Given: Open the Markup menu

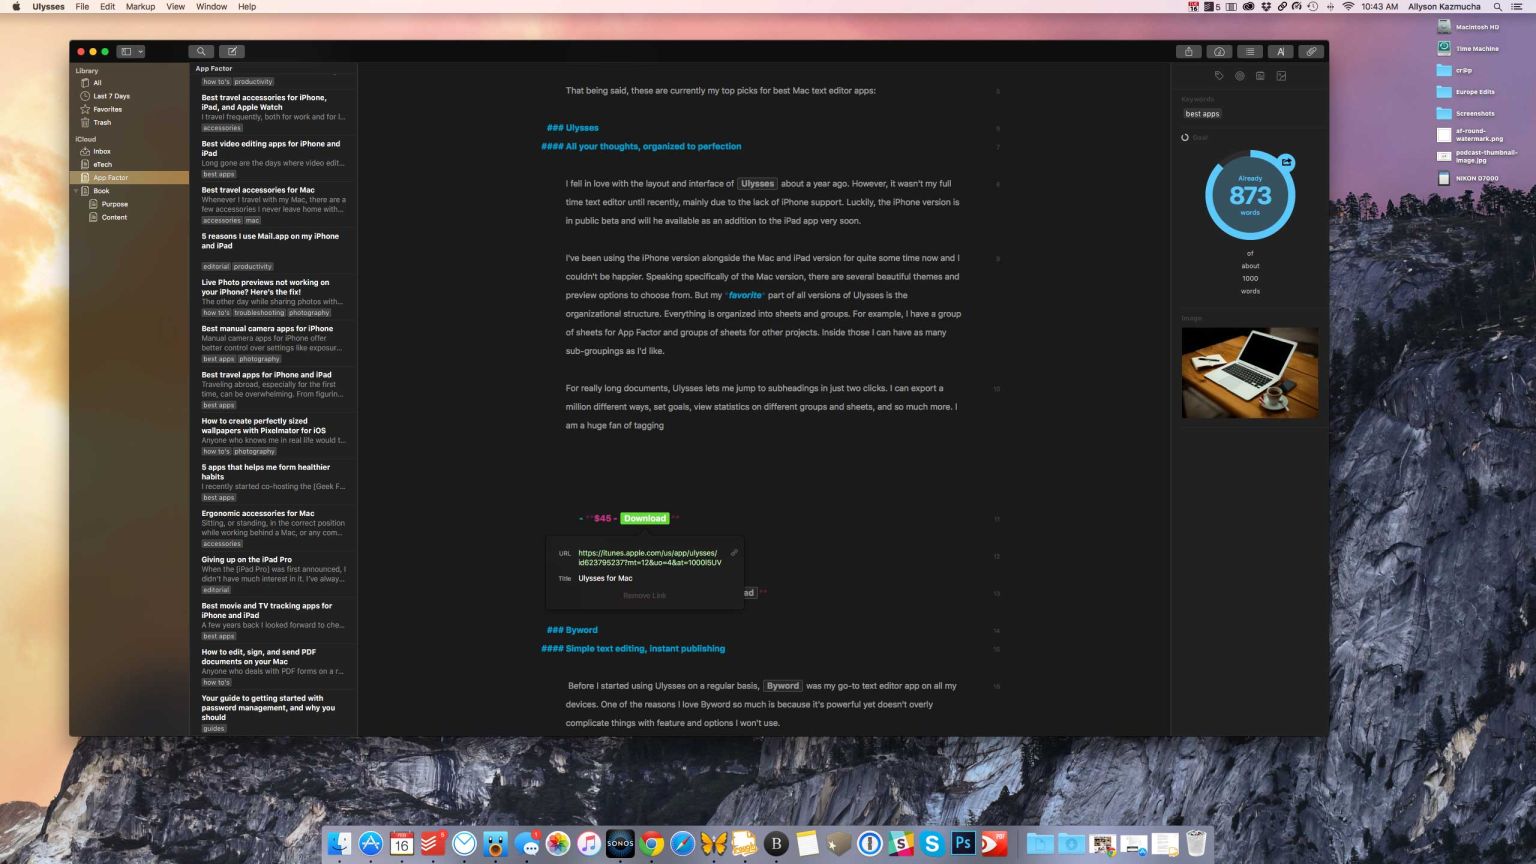Looking at the screenshot, I should click(139, 7).
